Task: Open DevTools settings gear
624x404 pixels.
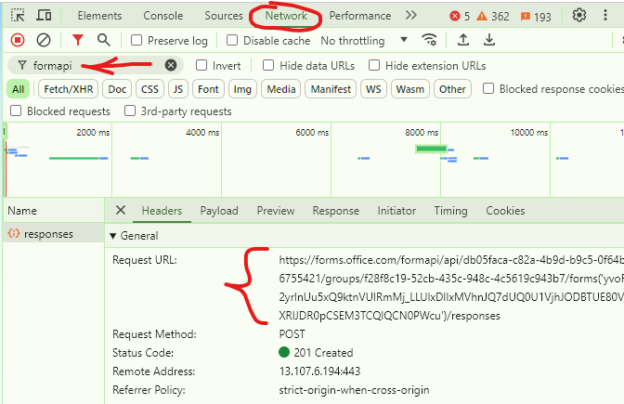Action: coord(579,16)
